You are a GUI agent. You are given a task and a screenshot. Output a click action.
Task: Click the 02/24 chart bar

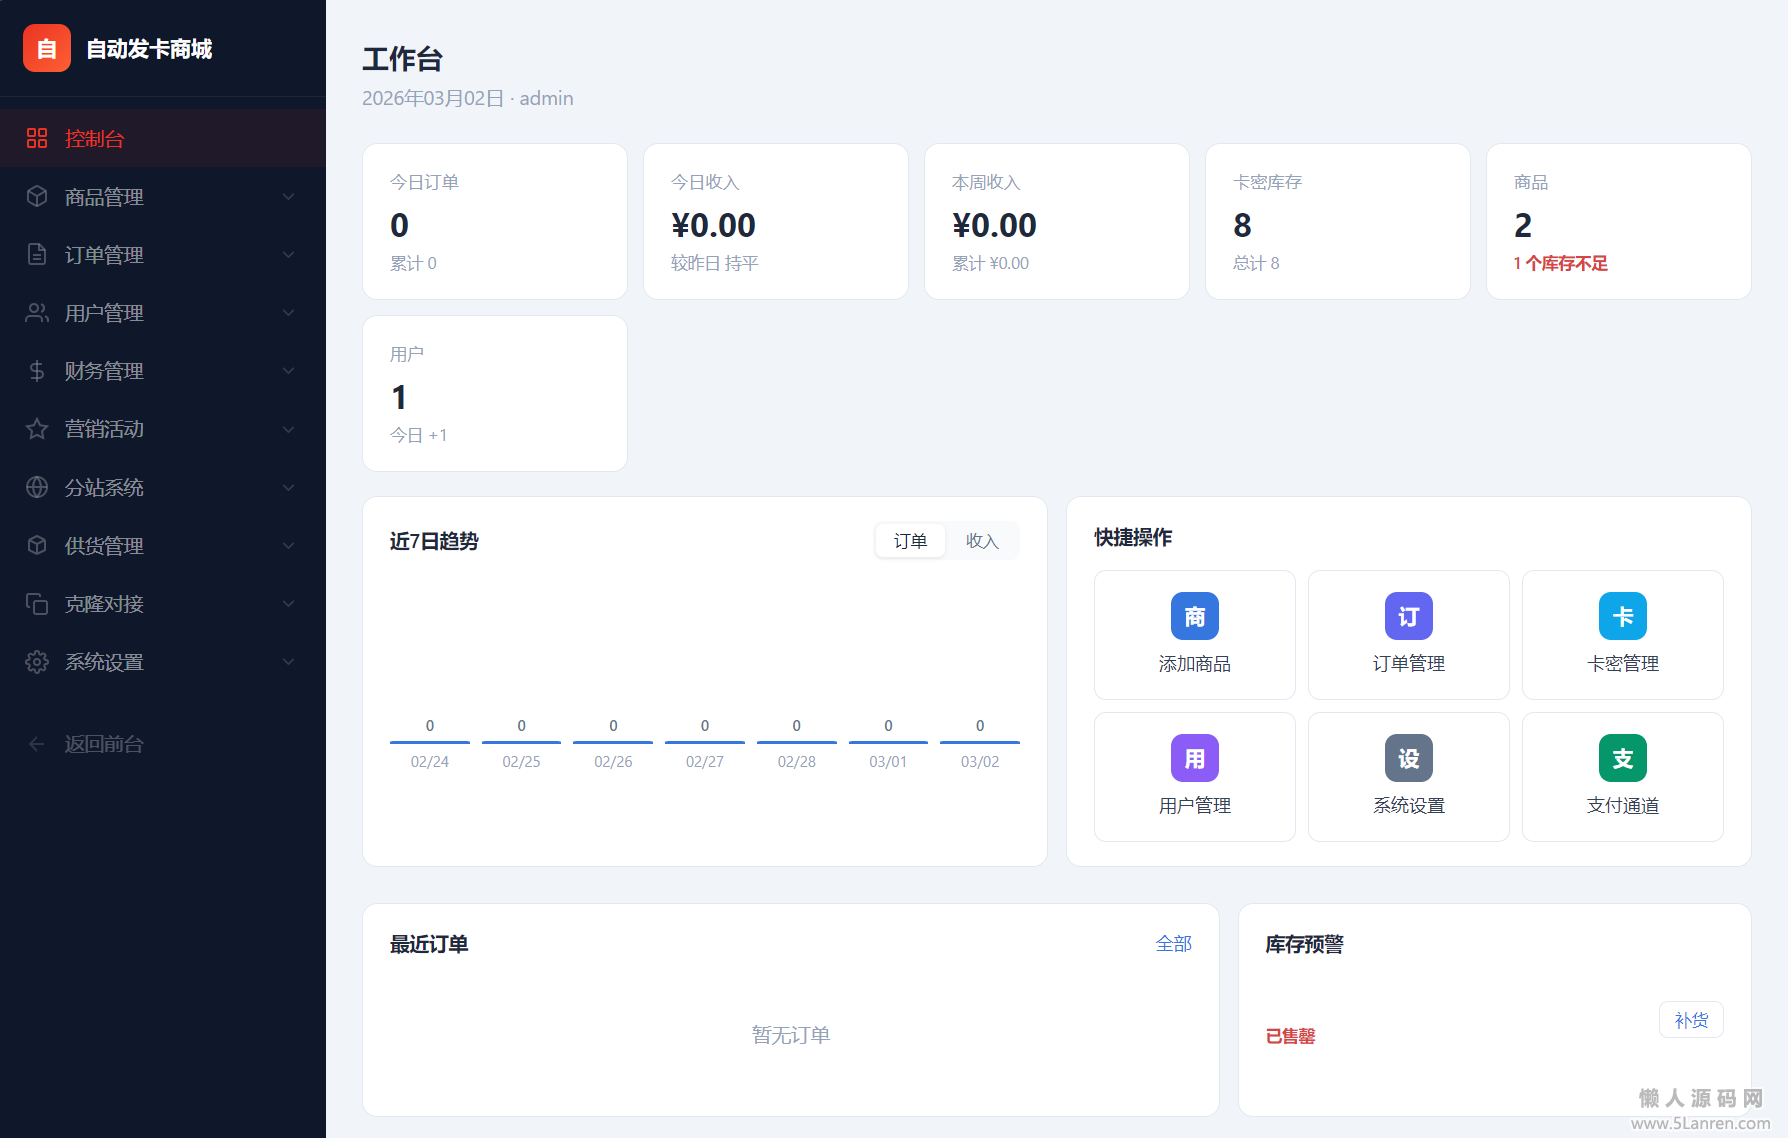coord(430,741)
